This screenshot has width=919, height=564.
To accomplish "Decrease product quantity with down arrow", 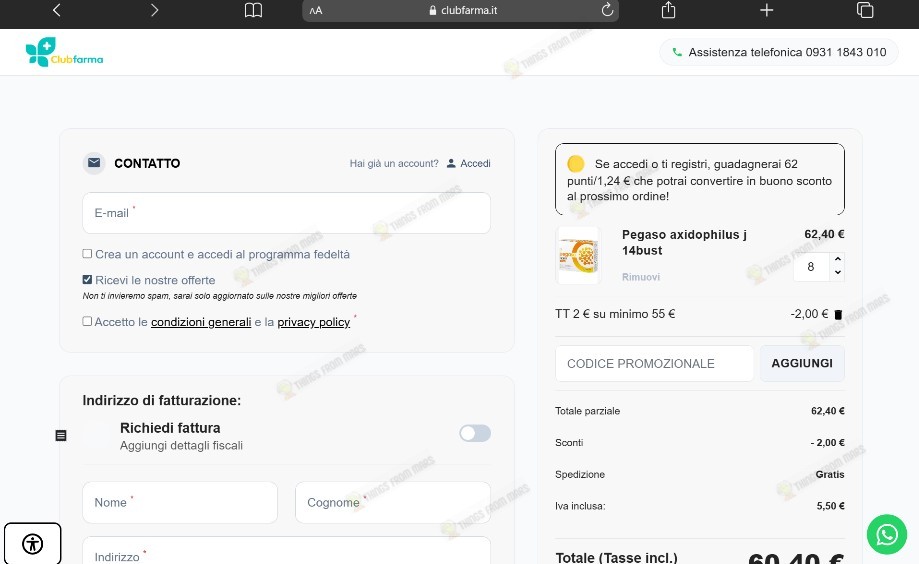I will tap(838, 272).
